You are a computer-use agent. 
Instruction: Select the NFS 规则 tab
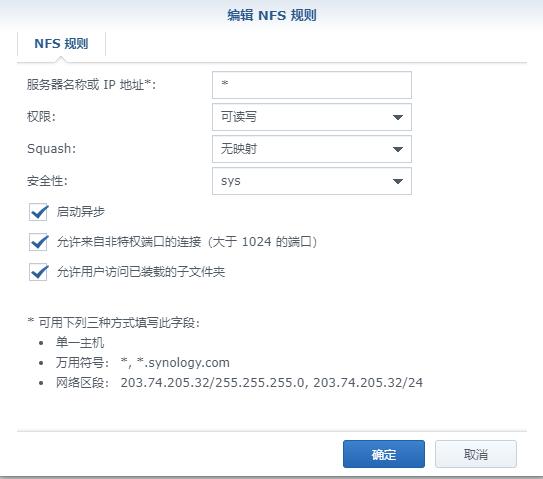click(61, 44)
